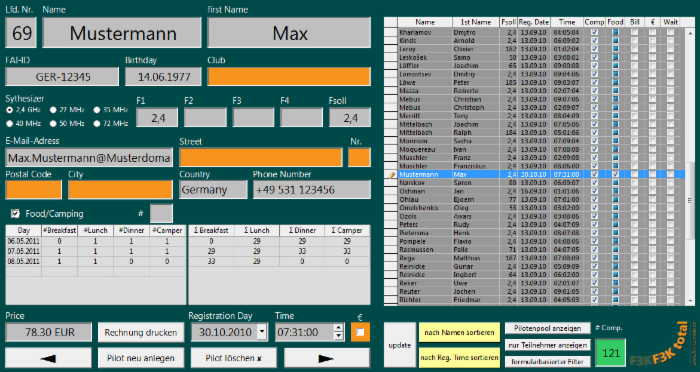Select the Löwe Peter row
This screenshot has width=700, height=372.
(535, 83)
